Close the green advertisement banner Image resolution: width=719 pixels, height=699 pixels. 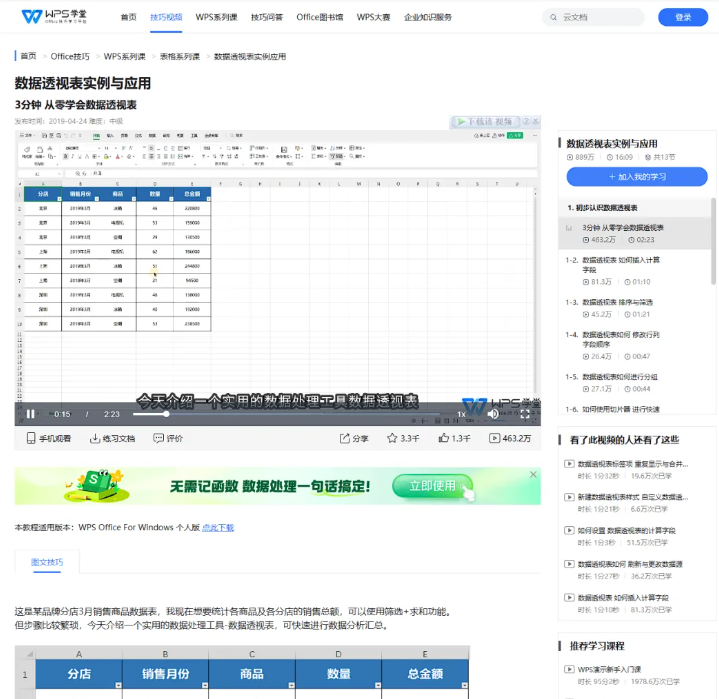pyautogui.click(x=533, y=474)
